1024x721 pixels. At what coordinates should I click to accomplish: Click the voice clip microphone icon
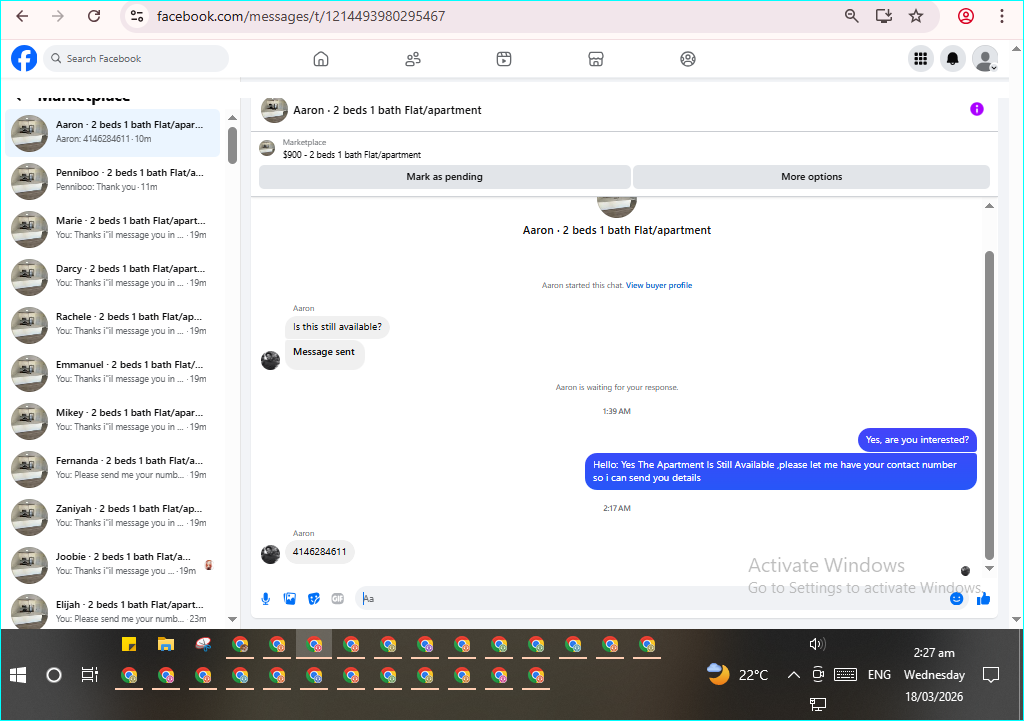click(x=266, y=599)
